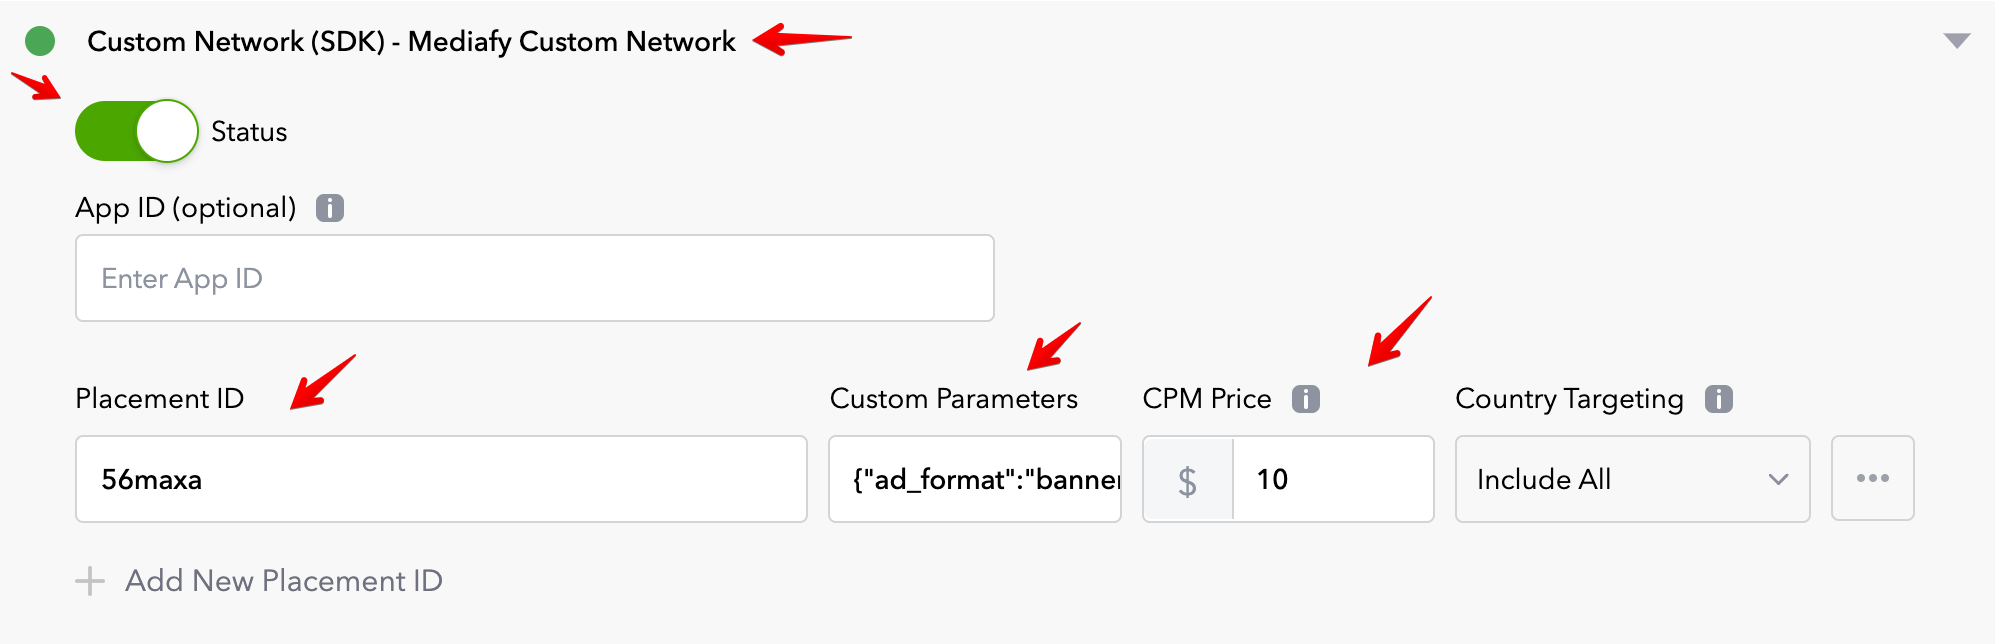Click the CPM Price info icon
The height and width of the screenshot is (644, 2000).
[x=1306, y=399]
